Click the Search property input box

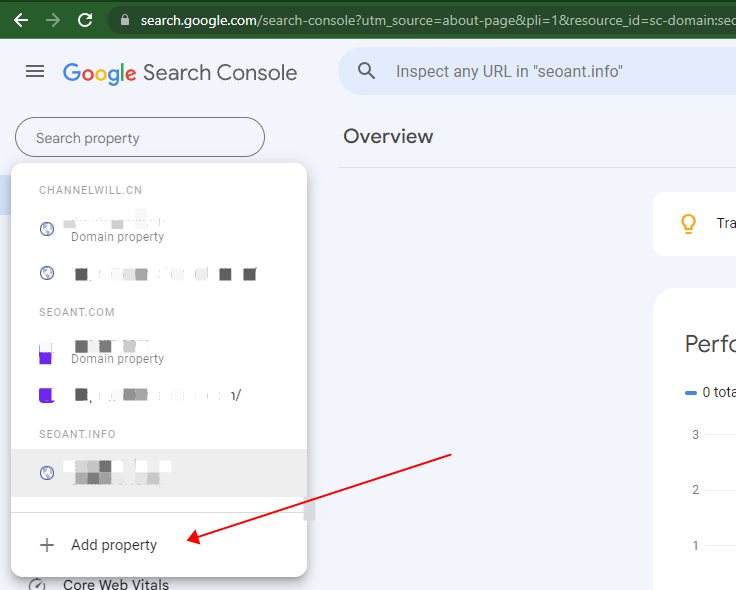(x=140, y=138)
